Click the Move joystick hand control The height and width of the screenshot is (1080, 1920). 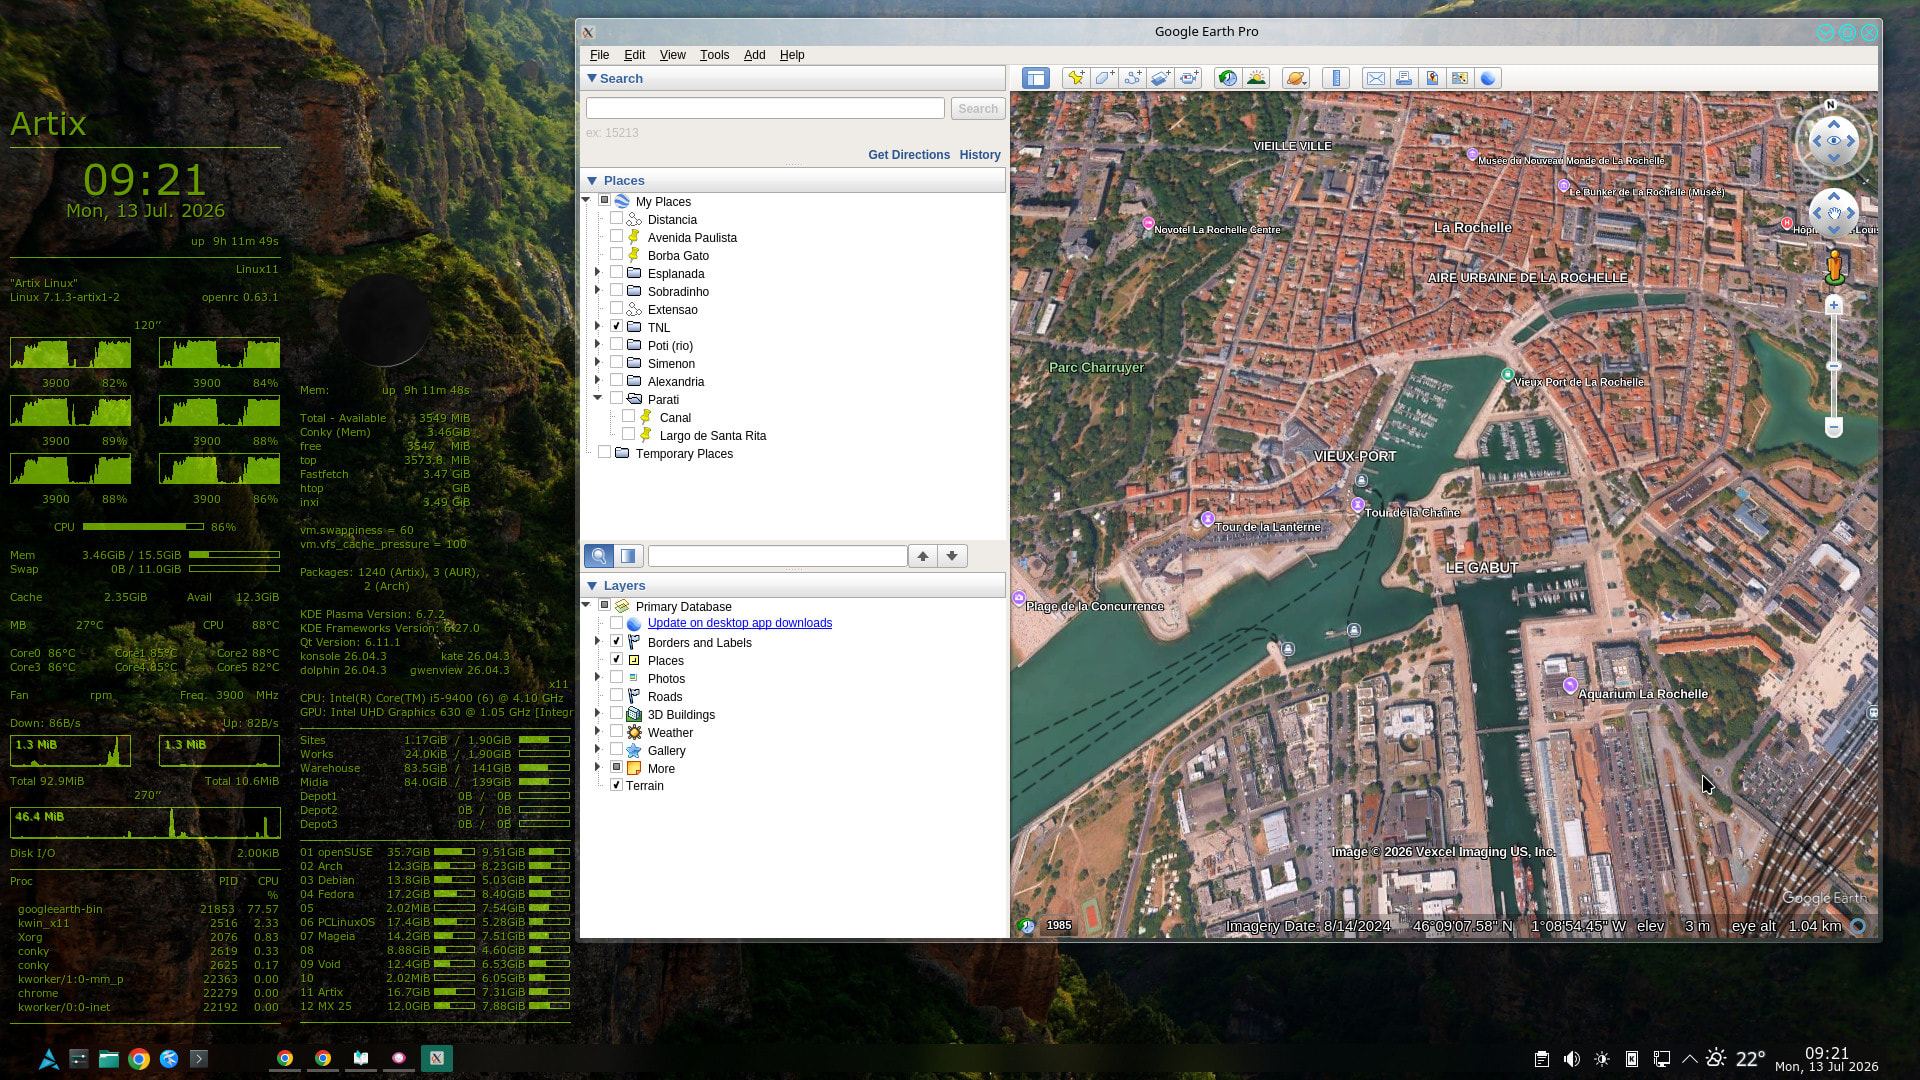(x=1834, y=213)
